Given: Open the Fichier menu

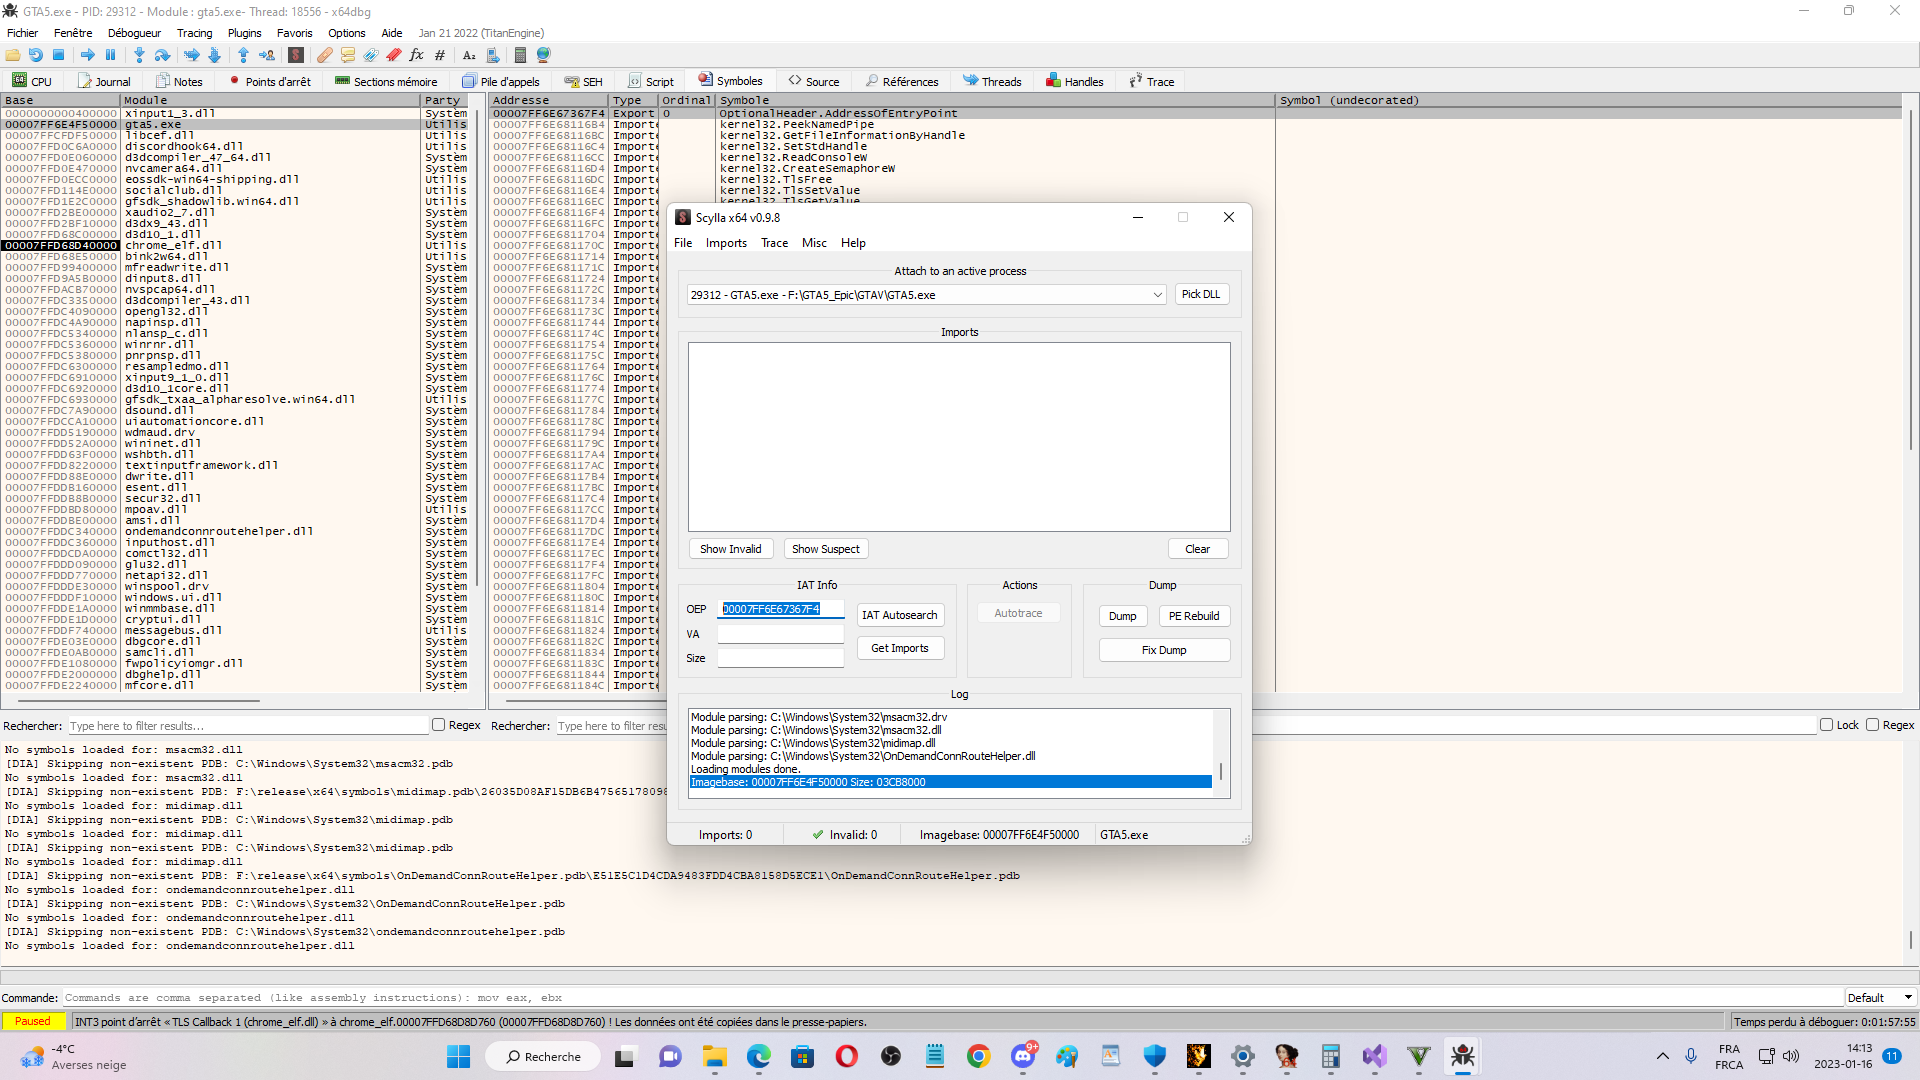Looking at the screenshot, I should click(22, 33).
